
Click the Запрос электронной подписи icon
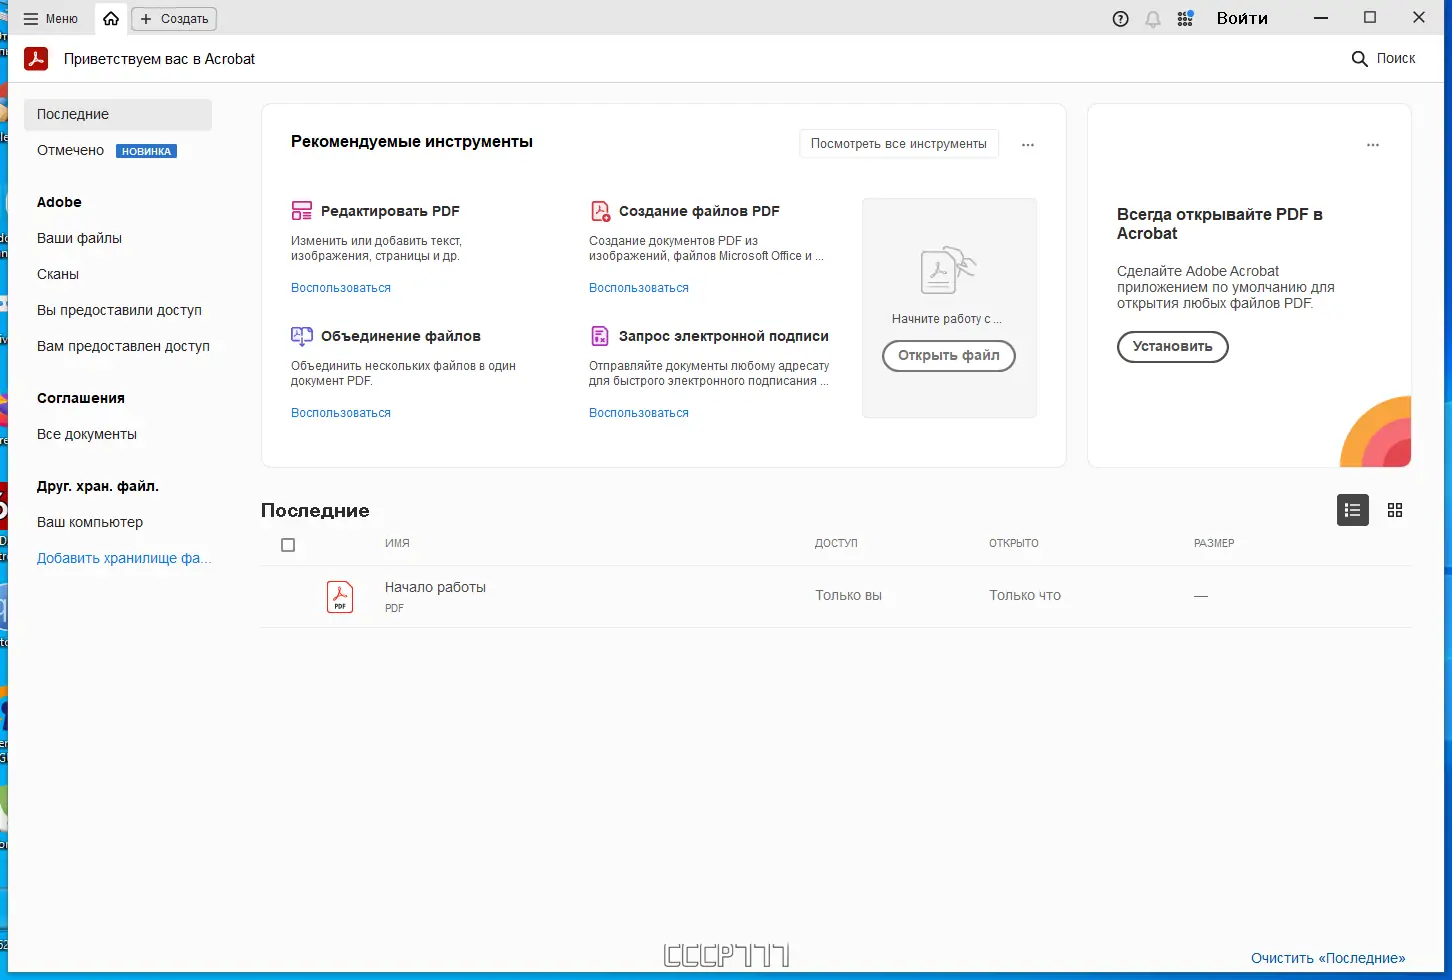pos(600,336)
